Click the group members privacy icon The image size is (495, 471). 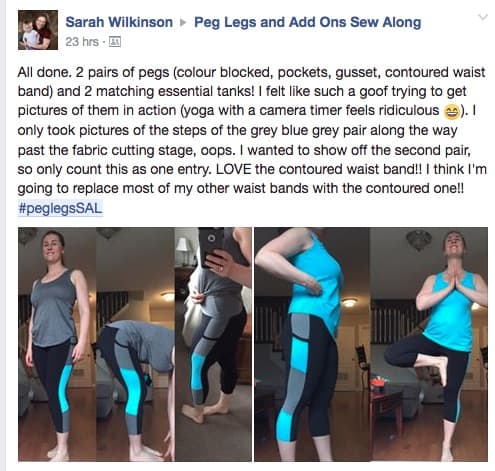[x=115, y=42]
